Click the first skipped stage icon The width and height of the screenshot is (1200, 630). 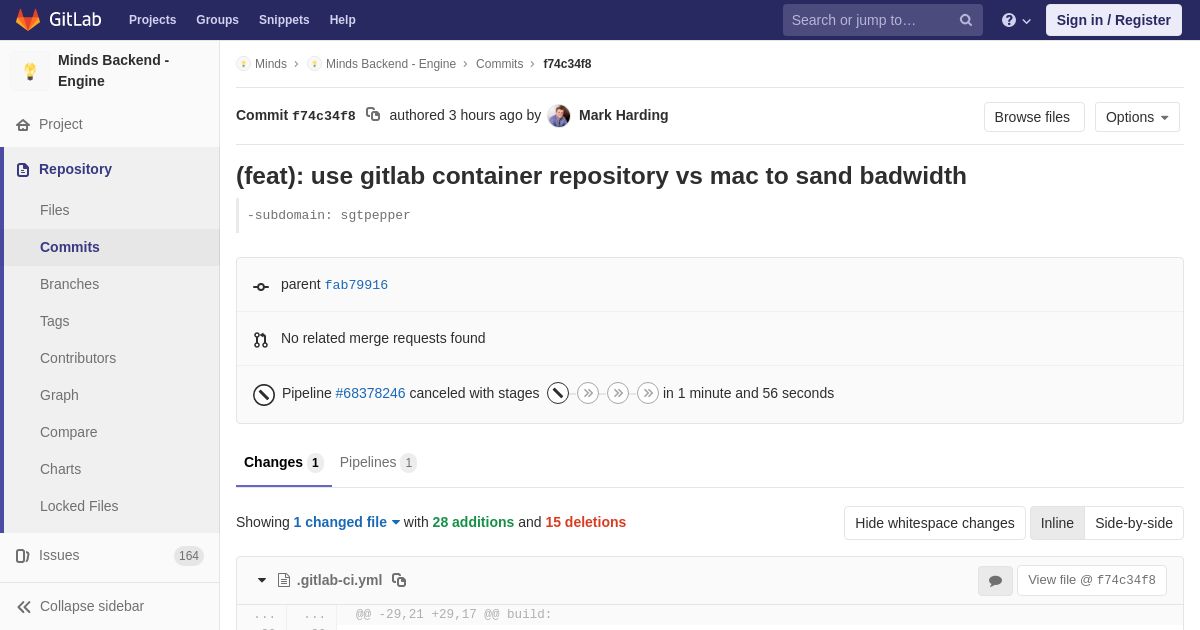point(588,394)
